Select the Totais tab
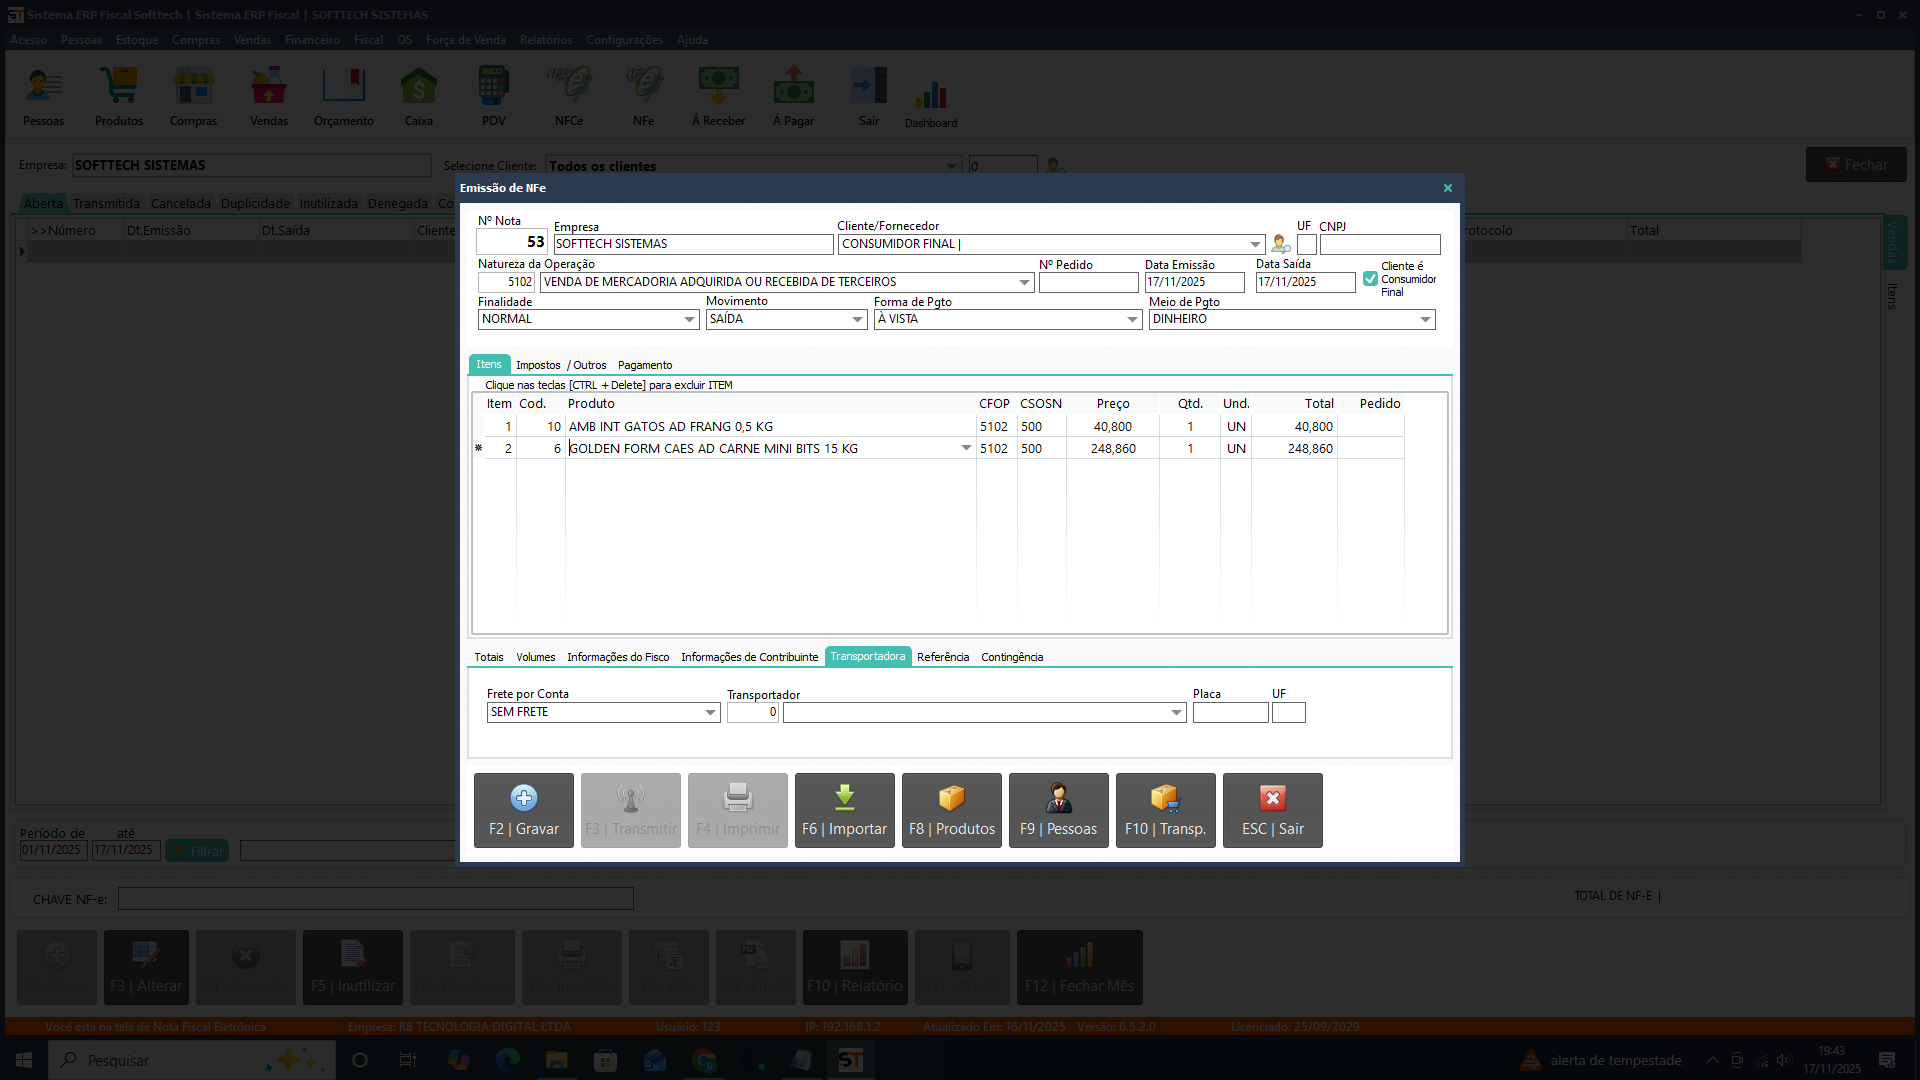1920x1080 pixels. click(x=489, y=657)
